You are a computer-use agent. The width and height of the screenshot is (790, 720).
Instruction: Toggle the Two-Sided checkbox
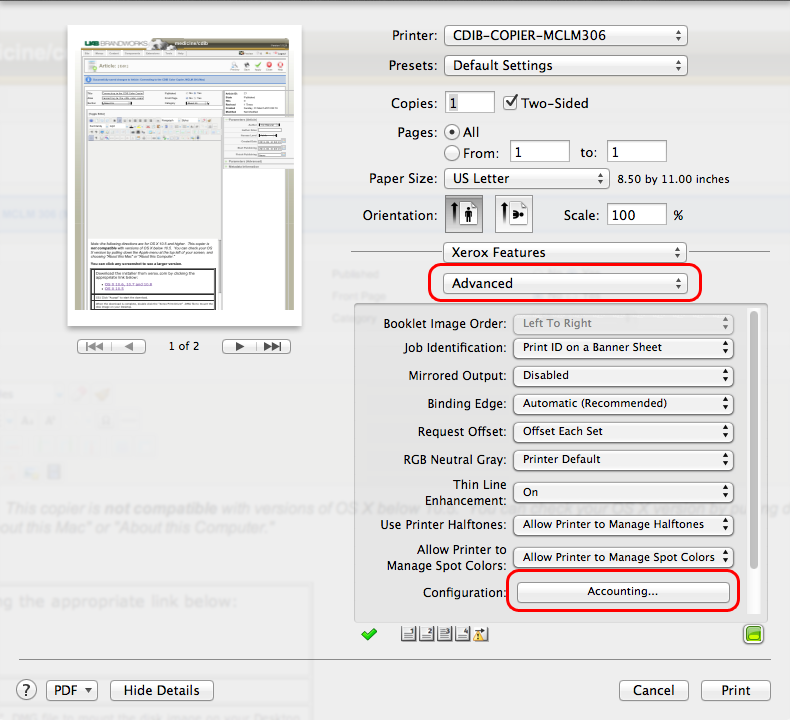click(x=511, y=102)
